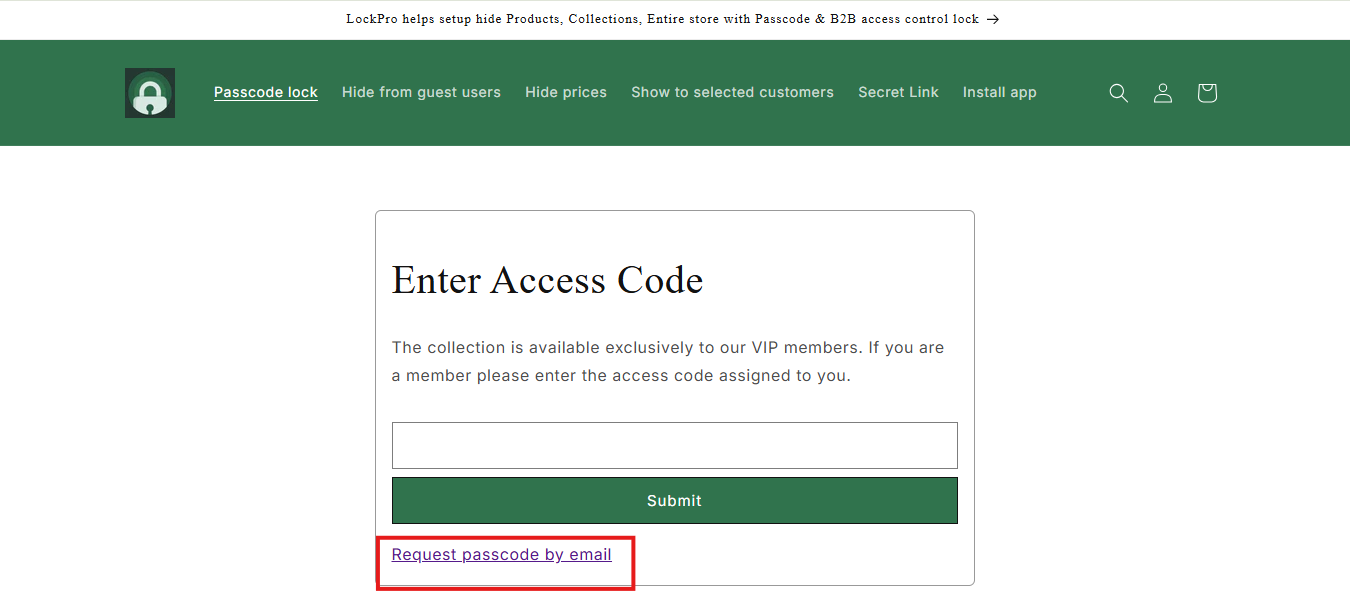The image size is (1350, 594).
Task: Click the Request passcode by email link
Action: click(502, 554)
